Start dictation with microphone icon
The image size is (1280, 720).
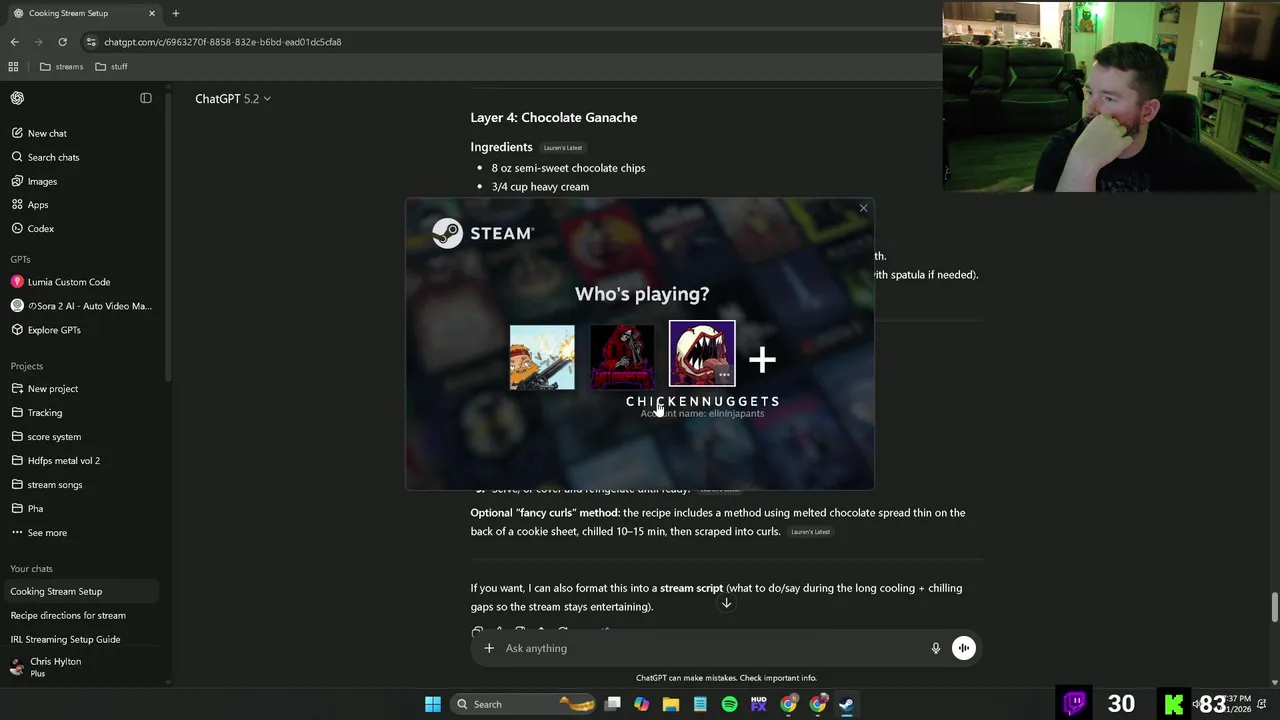[x=936, y=648]
